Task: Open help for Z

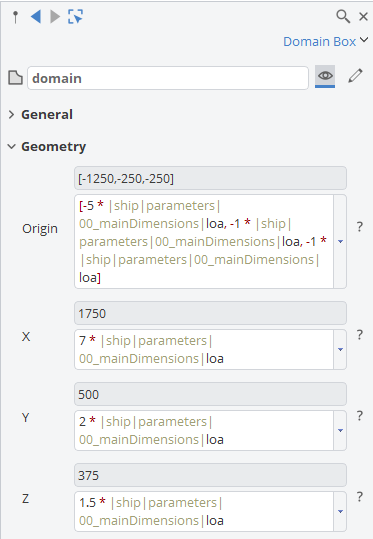Action: pyautogui.click(x=359, y=497)
